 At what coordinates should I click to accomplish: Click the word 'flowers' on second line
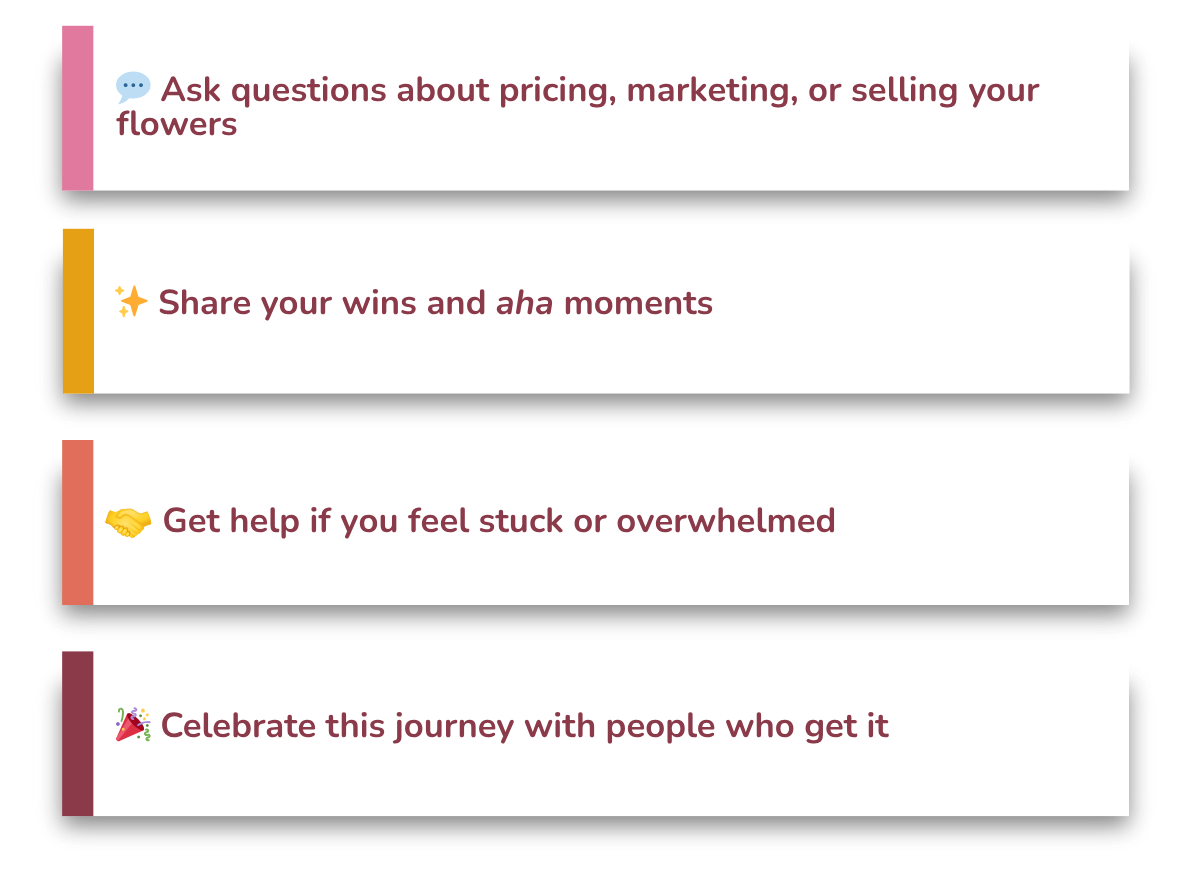point(177,124)
